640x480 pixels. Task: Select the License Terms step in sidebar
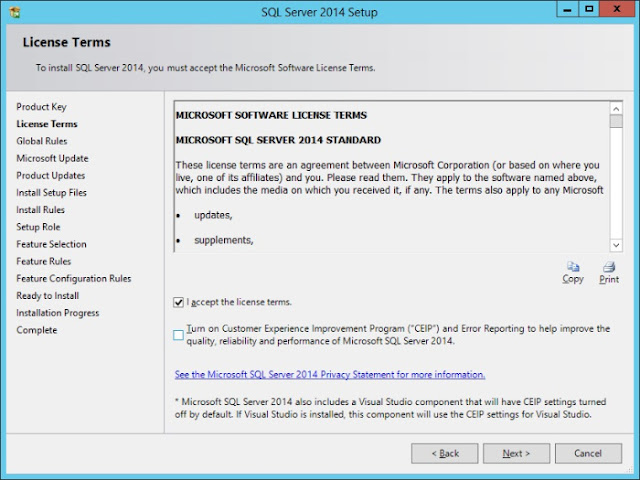(x=47, y=124)
